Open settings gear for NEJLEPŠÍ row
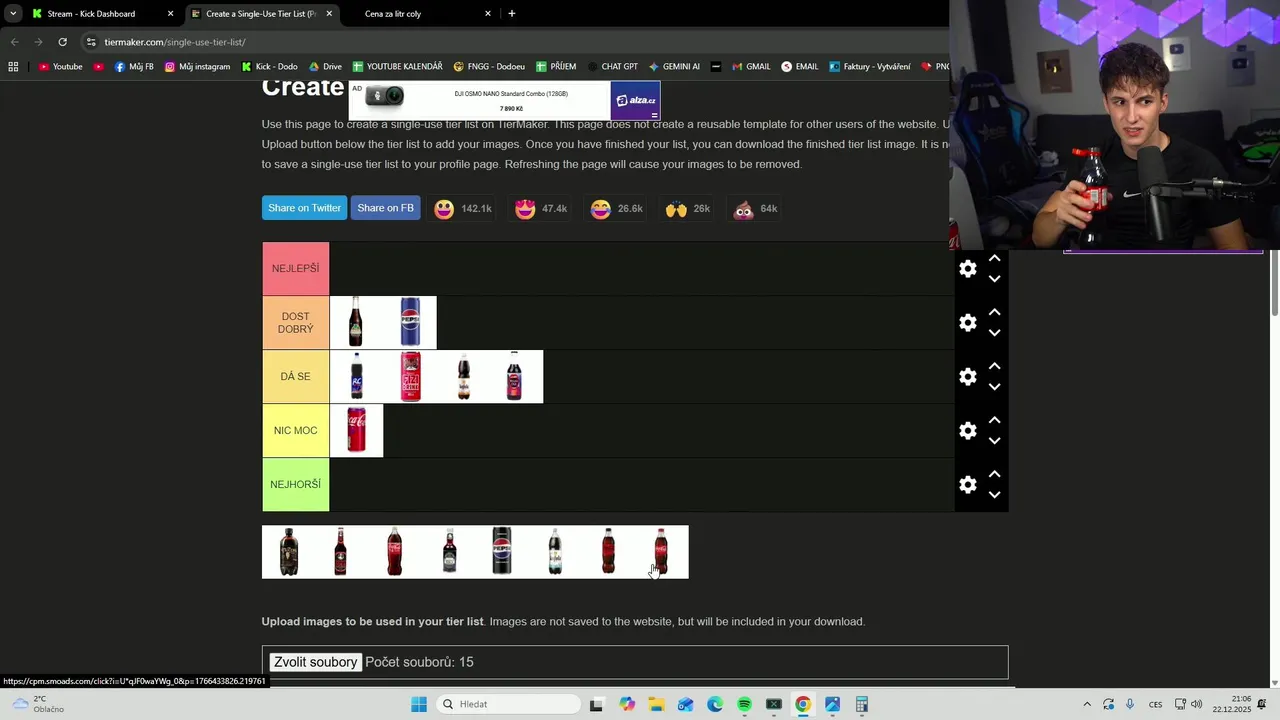 [x=967, y=269]
